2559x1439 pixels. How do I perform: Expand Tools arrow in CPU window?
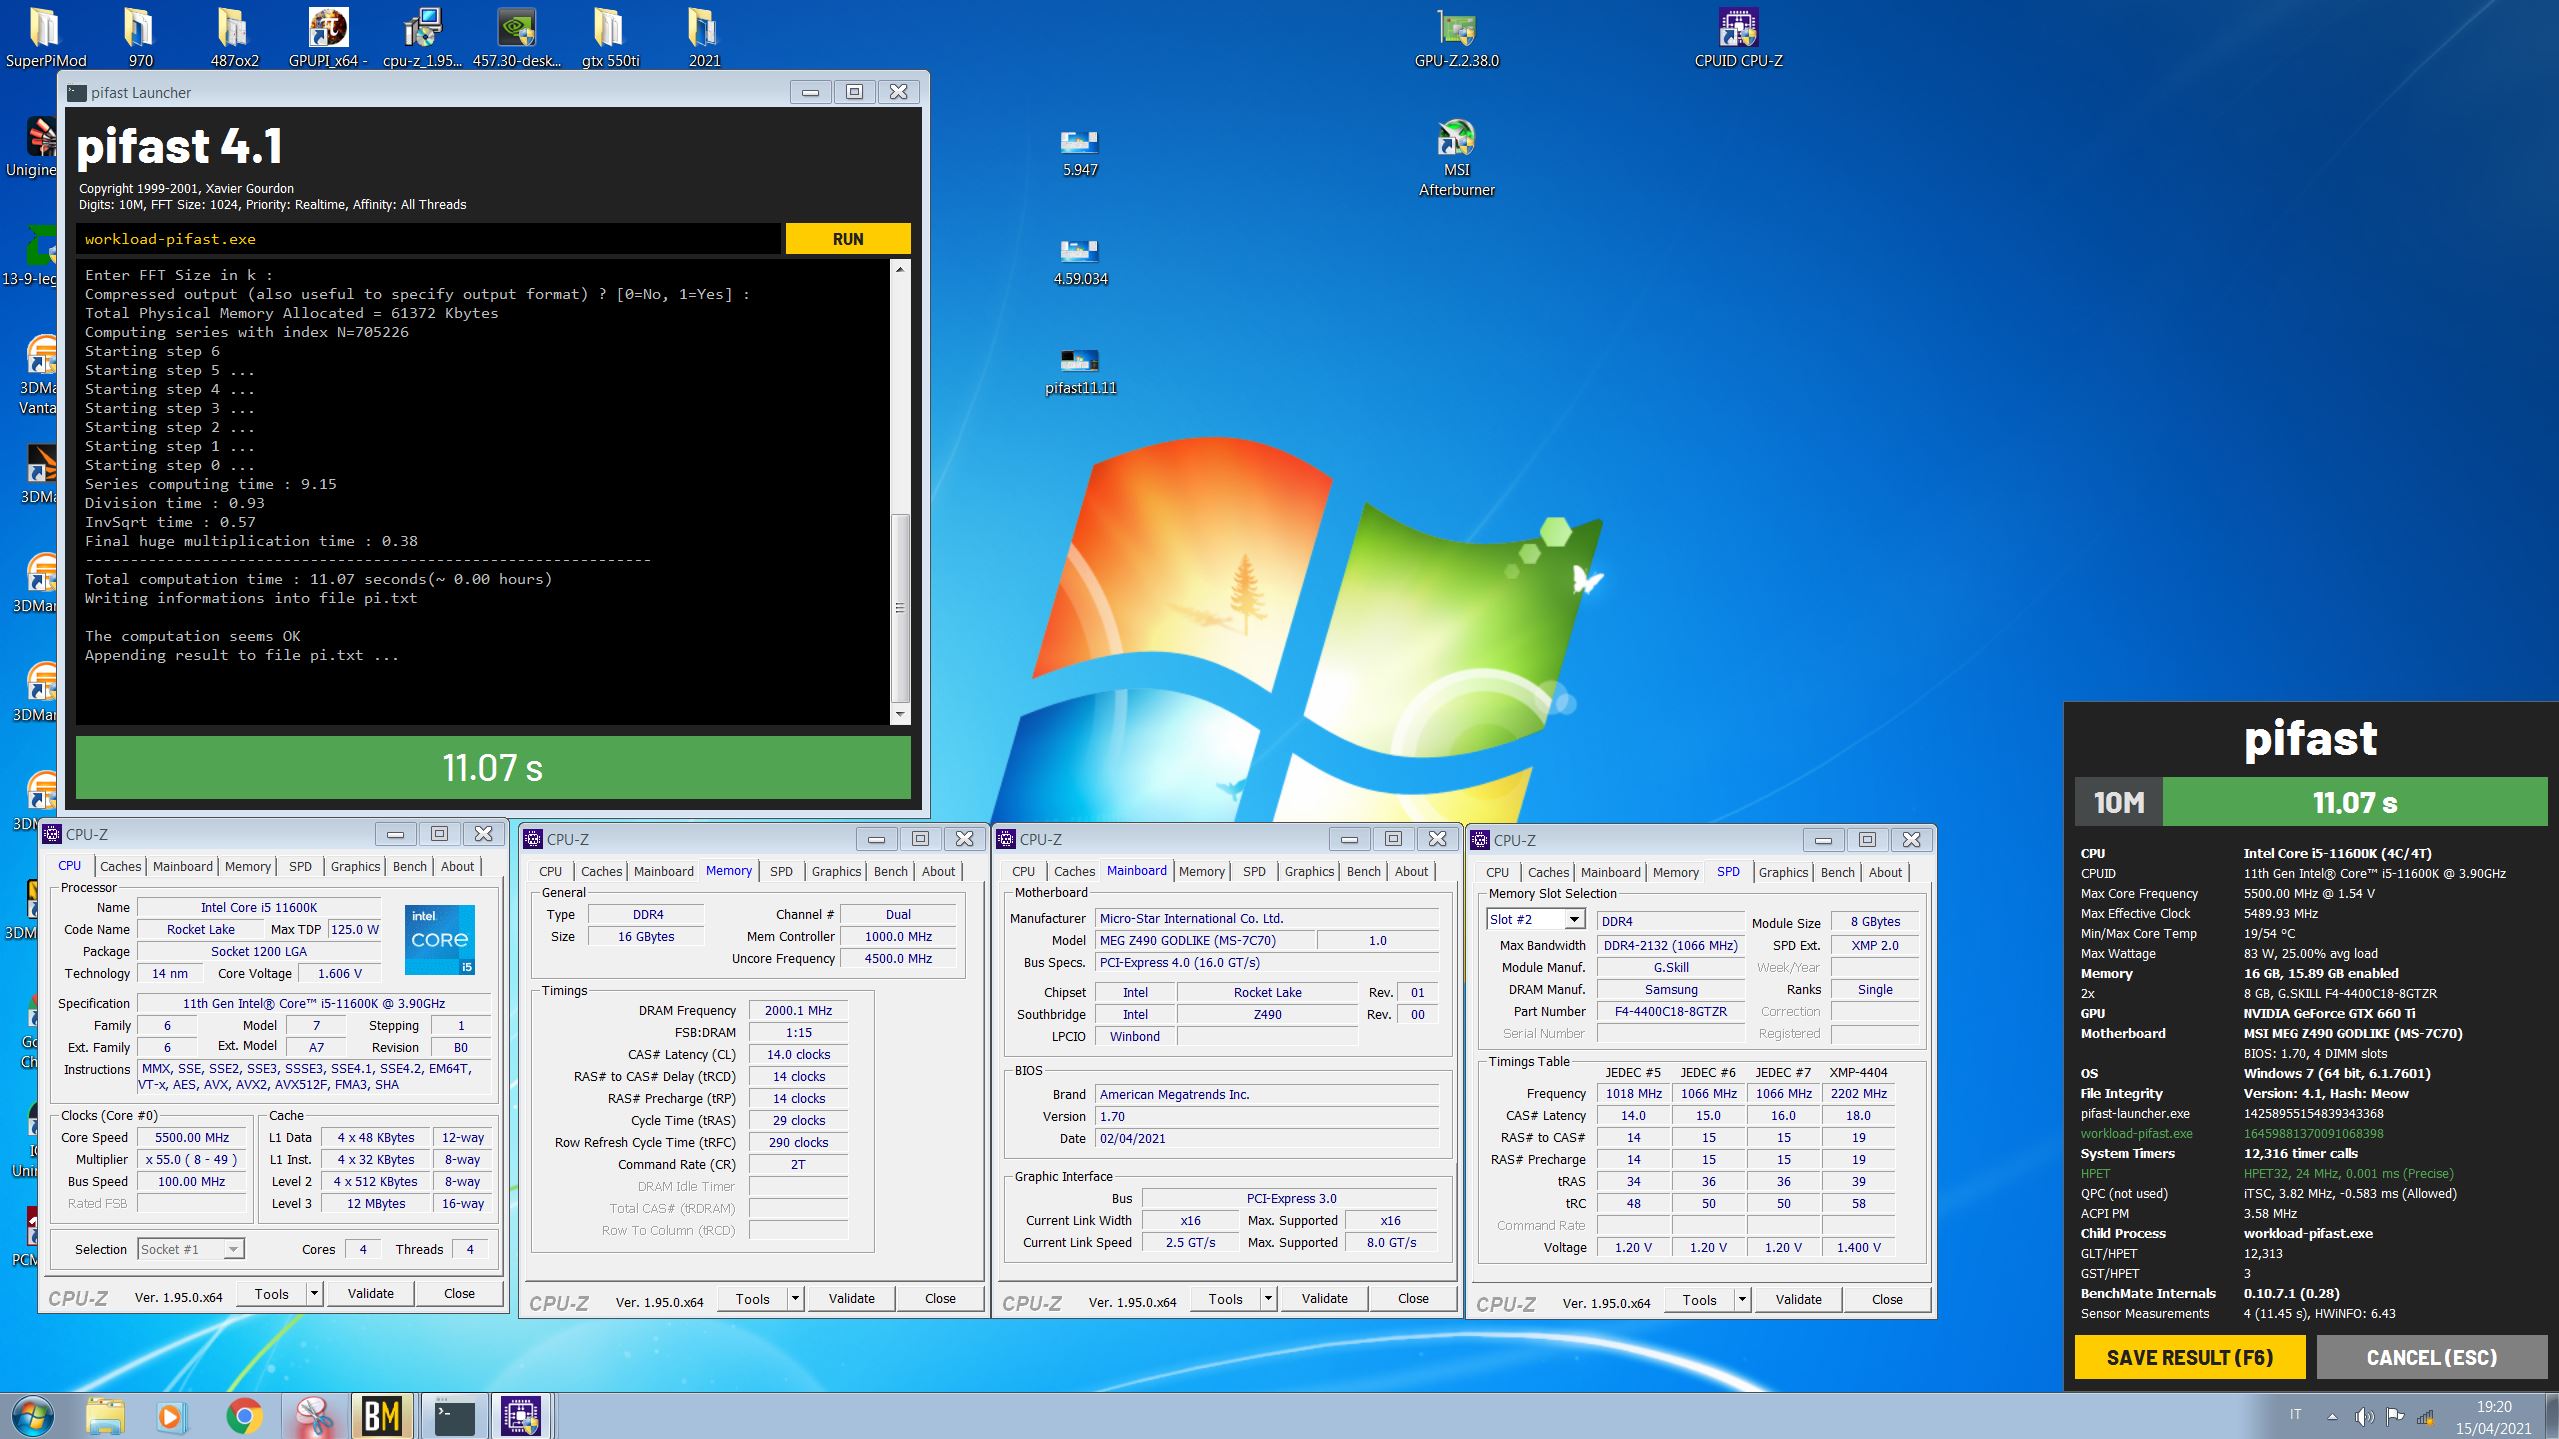pyautogui.click(x=314, y=1293)
